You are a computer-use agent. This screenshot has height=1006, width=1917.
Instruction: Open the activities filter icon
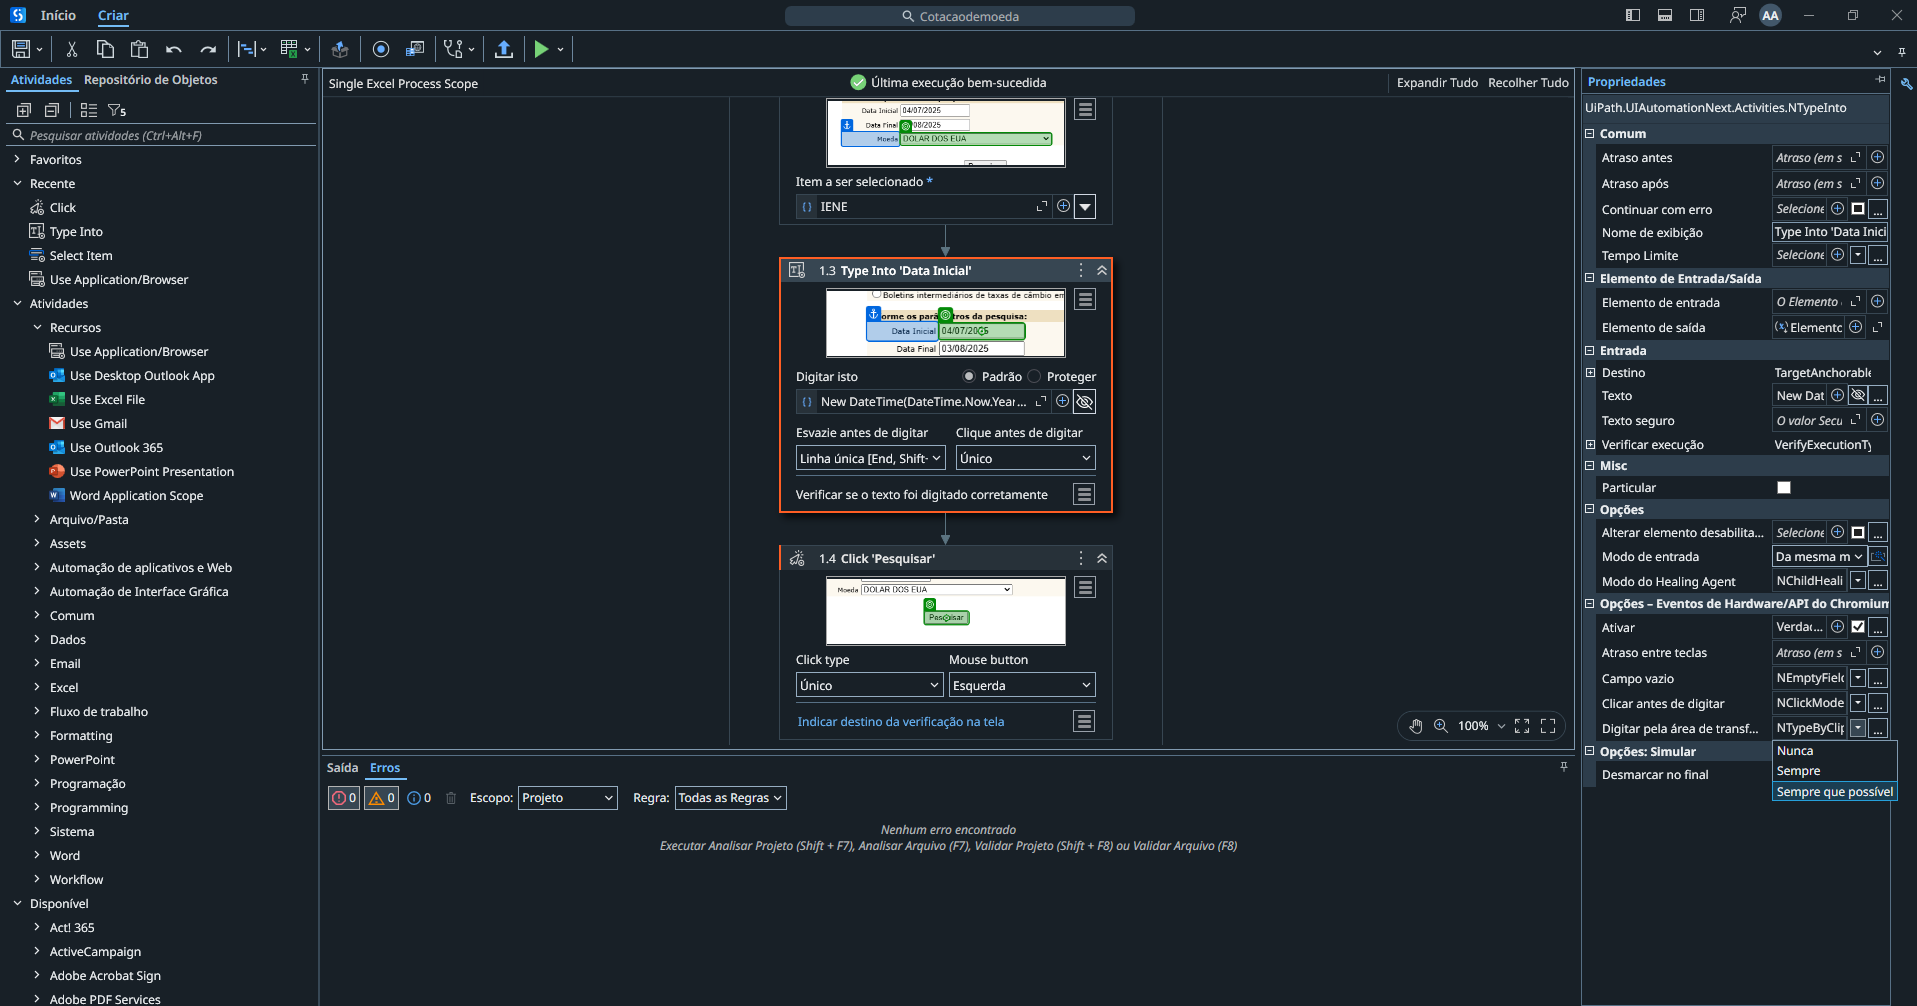[117, 110]
